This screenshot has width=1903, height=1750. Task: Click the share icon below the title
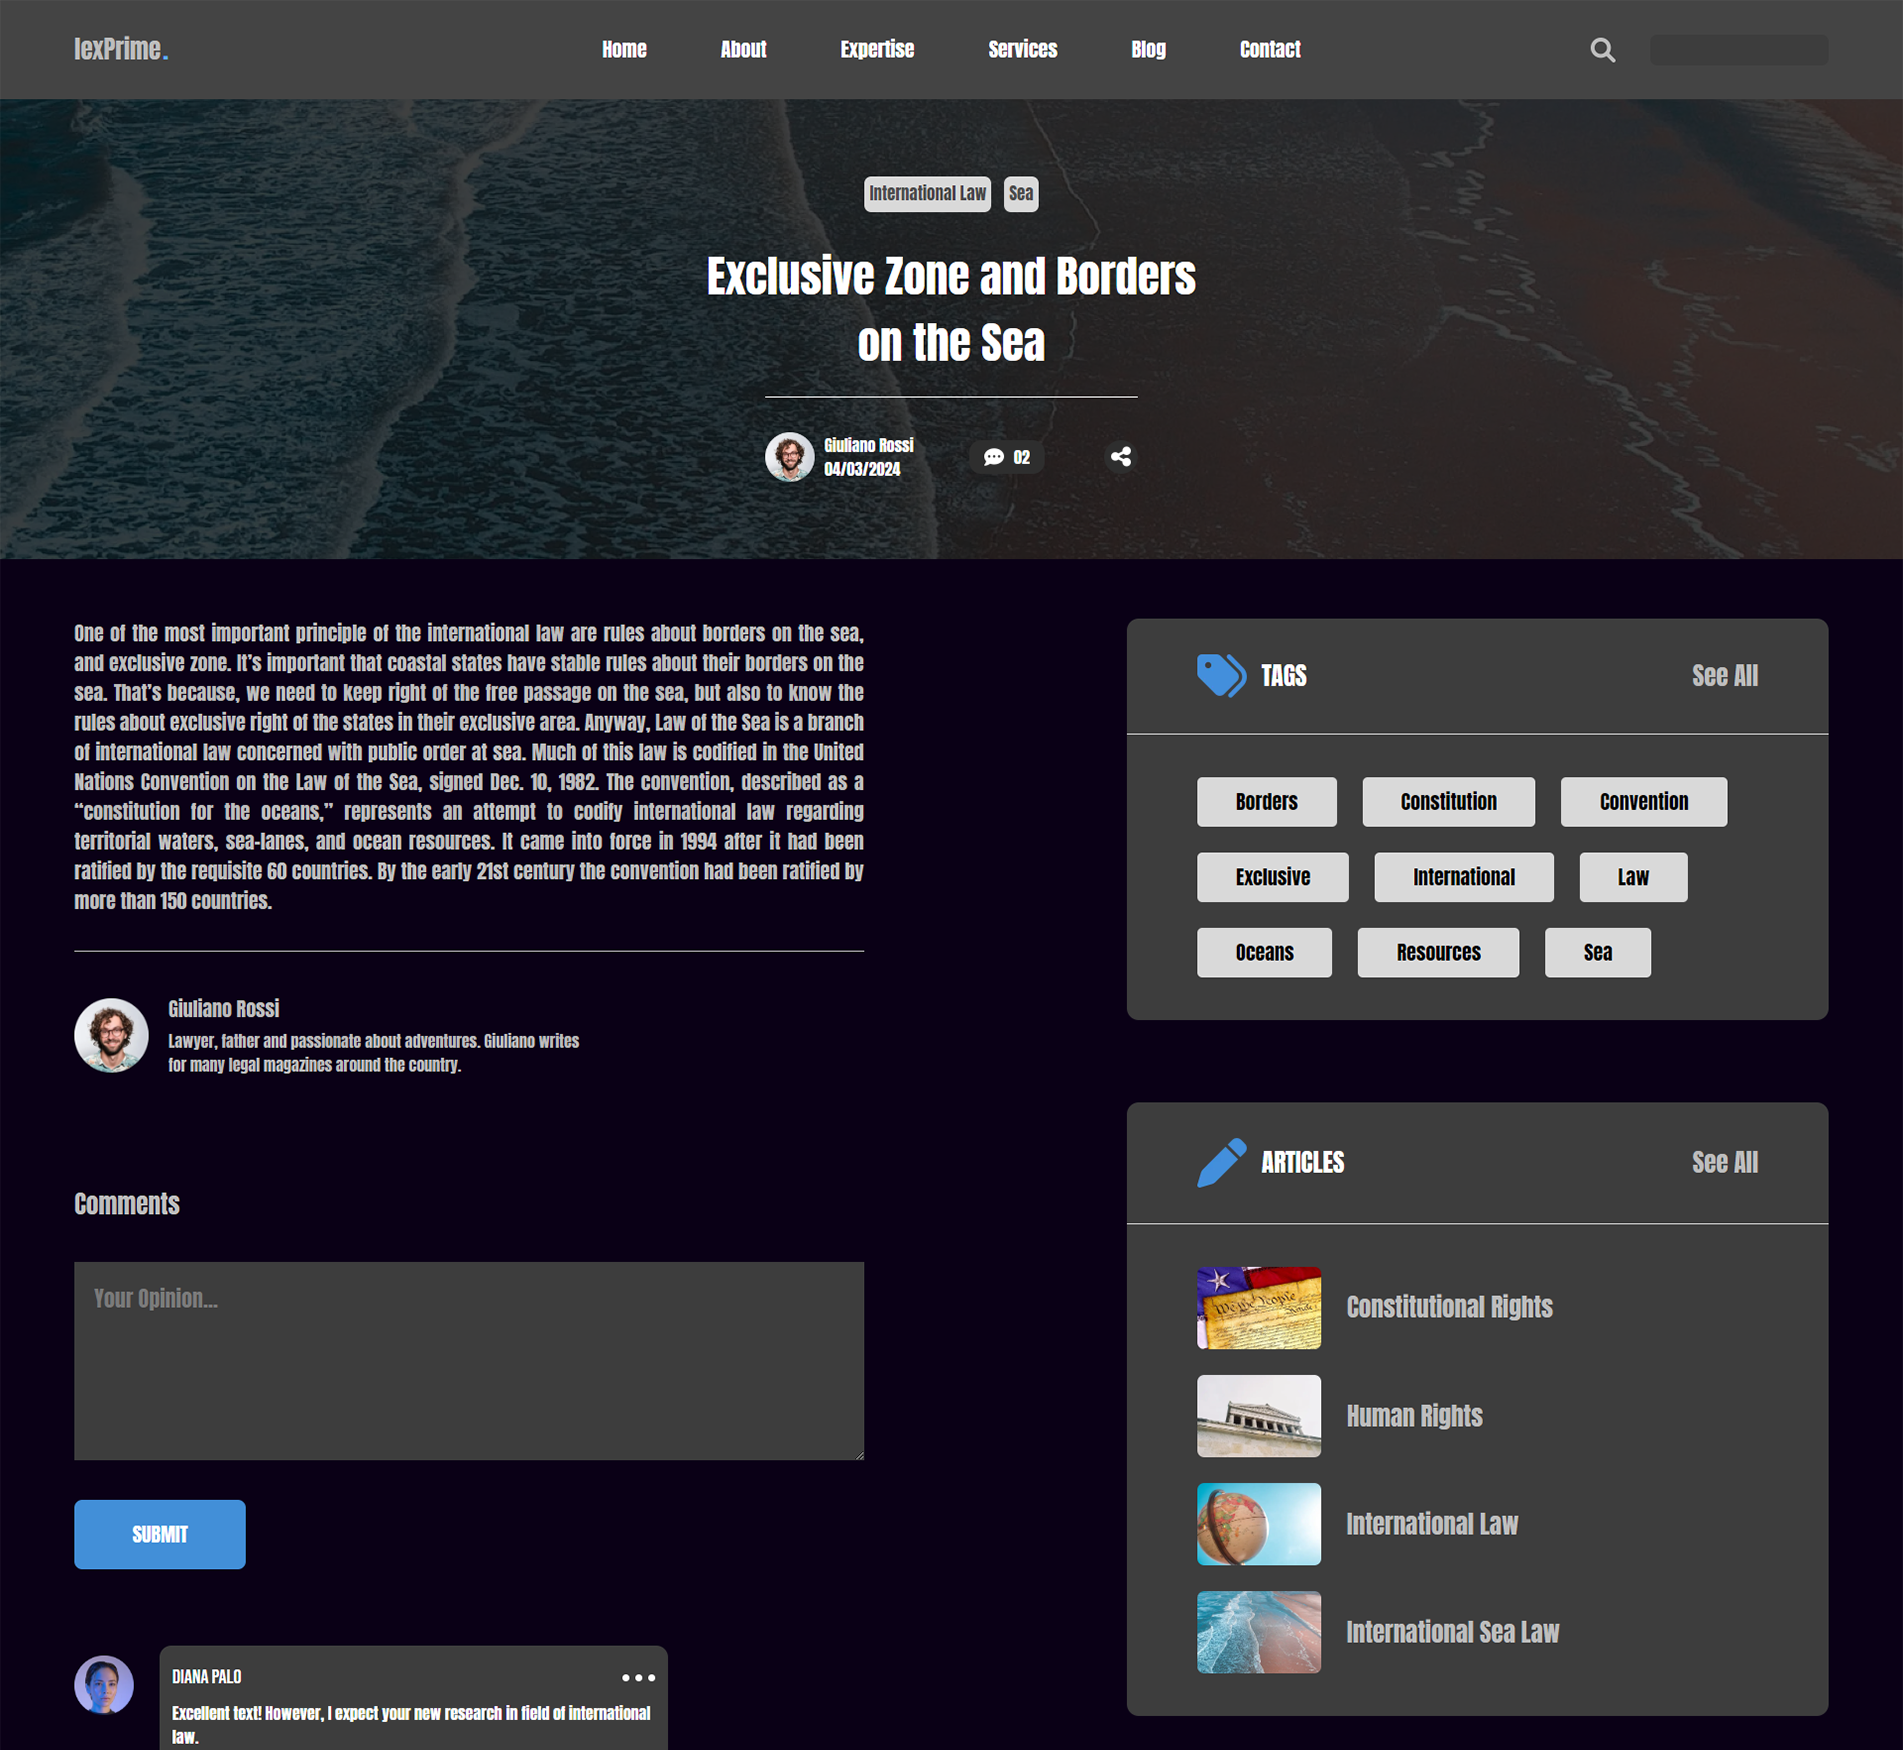point(1120,457)
